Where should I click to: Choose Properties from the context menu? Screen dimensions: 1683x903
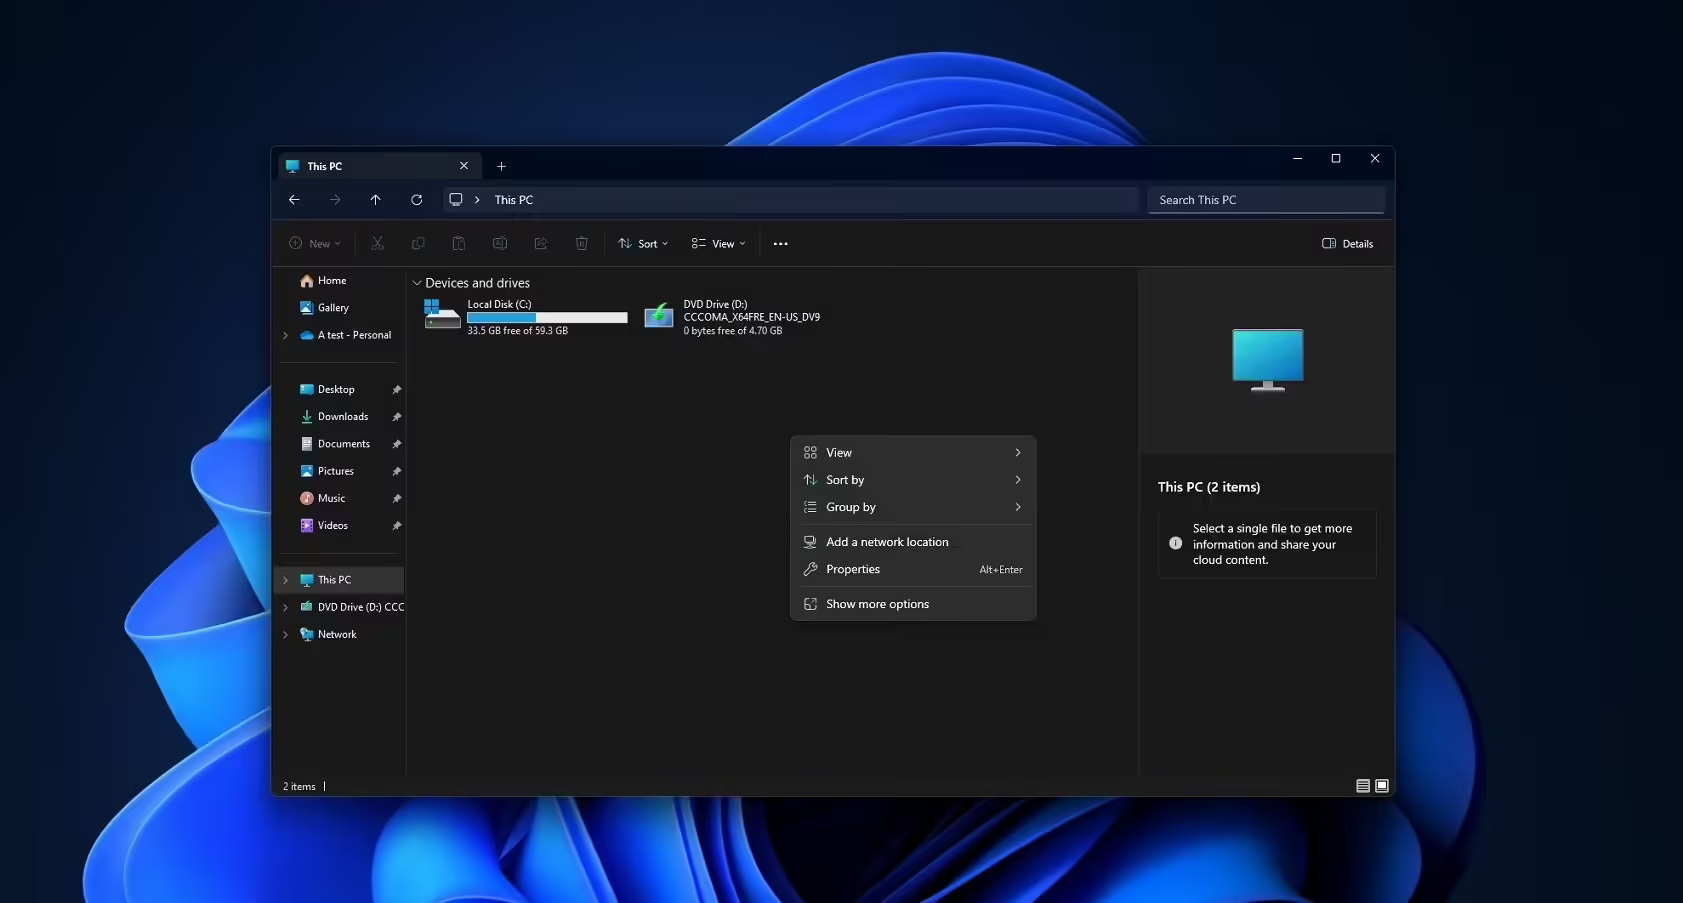coord(853,569)
